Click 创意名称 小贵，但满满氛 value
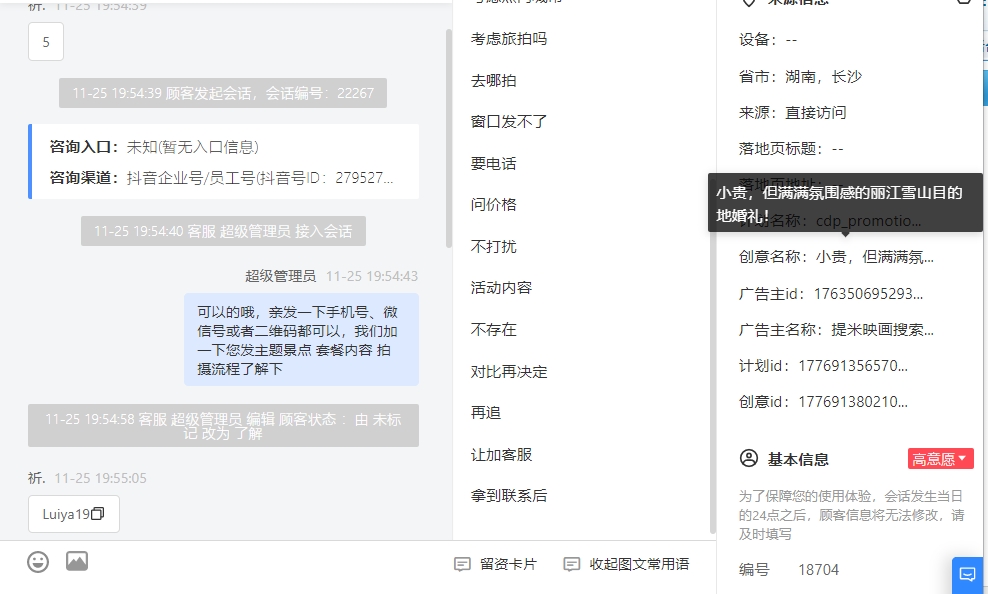The width and height of the screenshot is (988, 594). [x=875, y=257]
